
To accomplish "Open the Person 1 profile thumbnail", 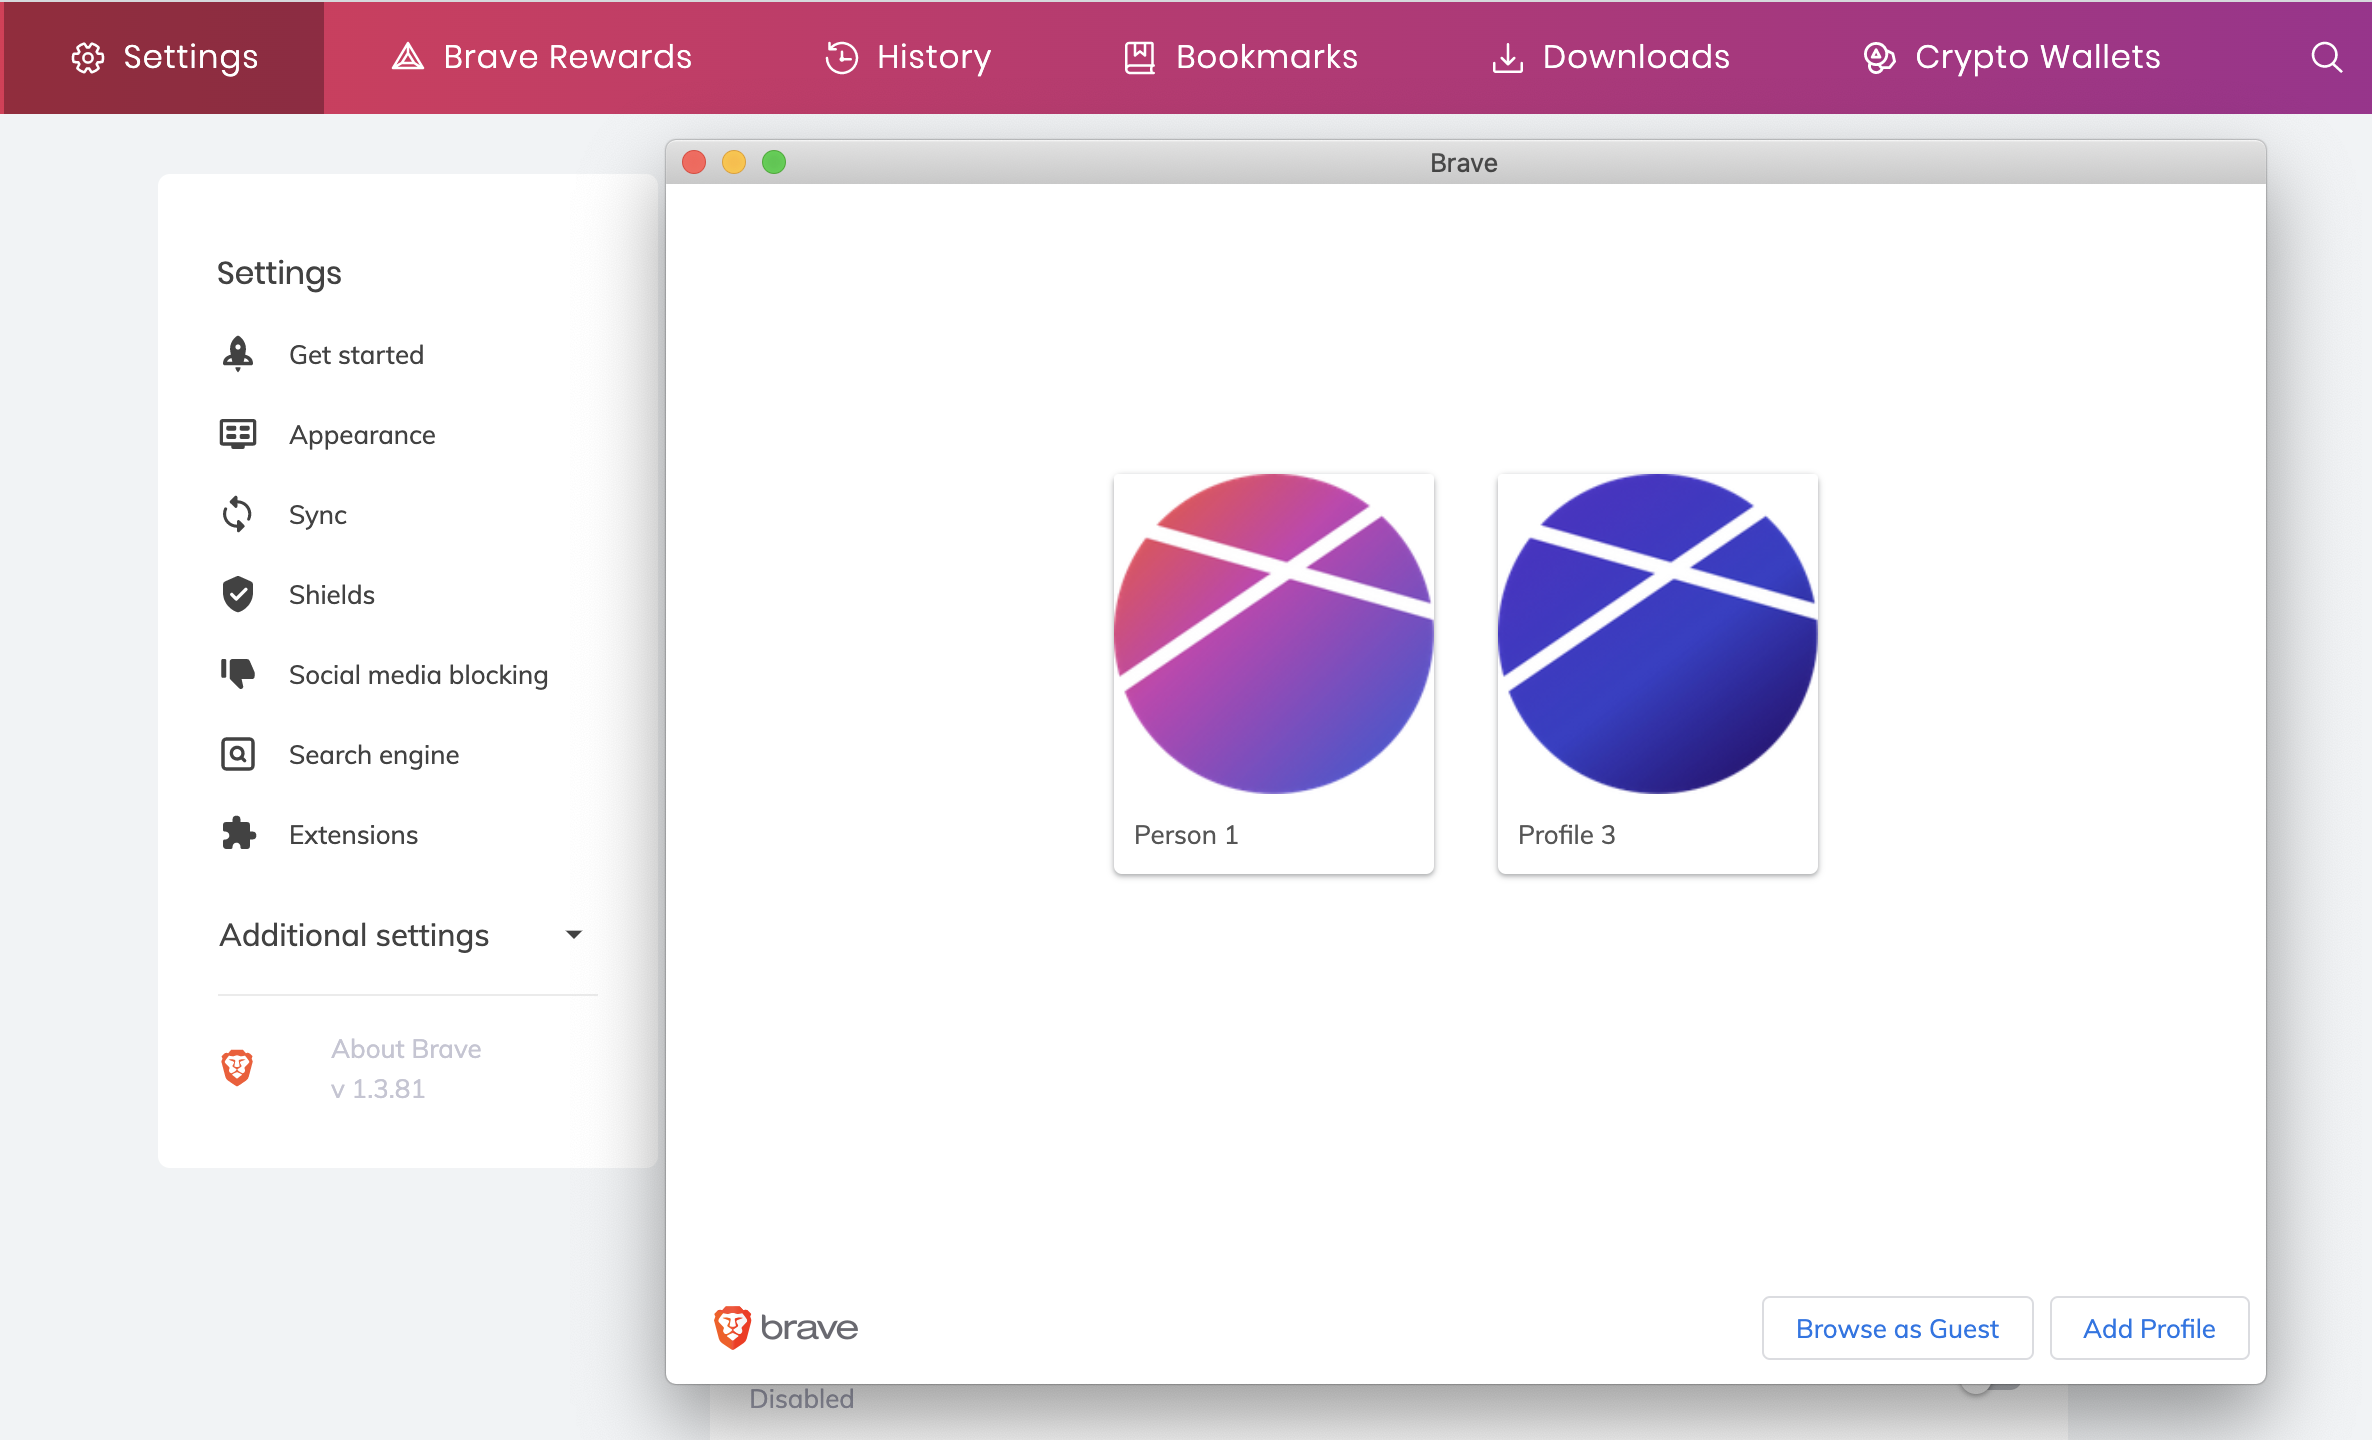I will tap(1273, 672).
